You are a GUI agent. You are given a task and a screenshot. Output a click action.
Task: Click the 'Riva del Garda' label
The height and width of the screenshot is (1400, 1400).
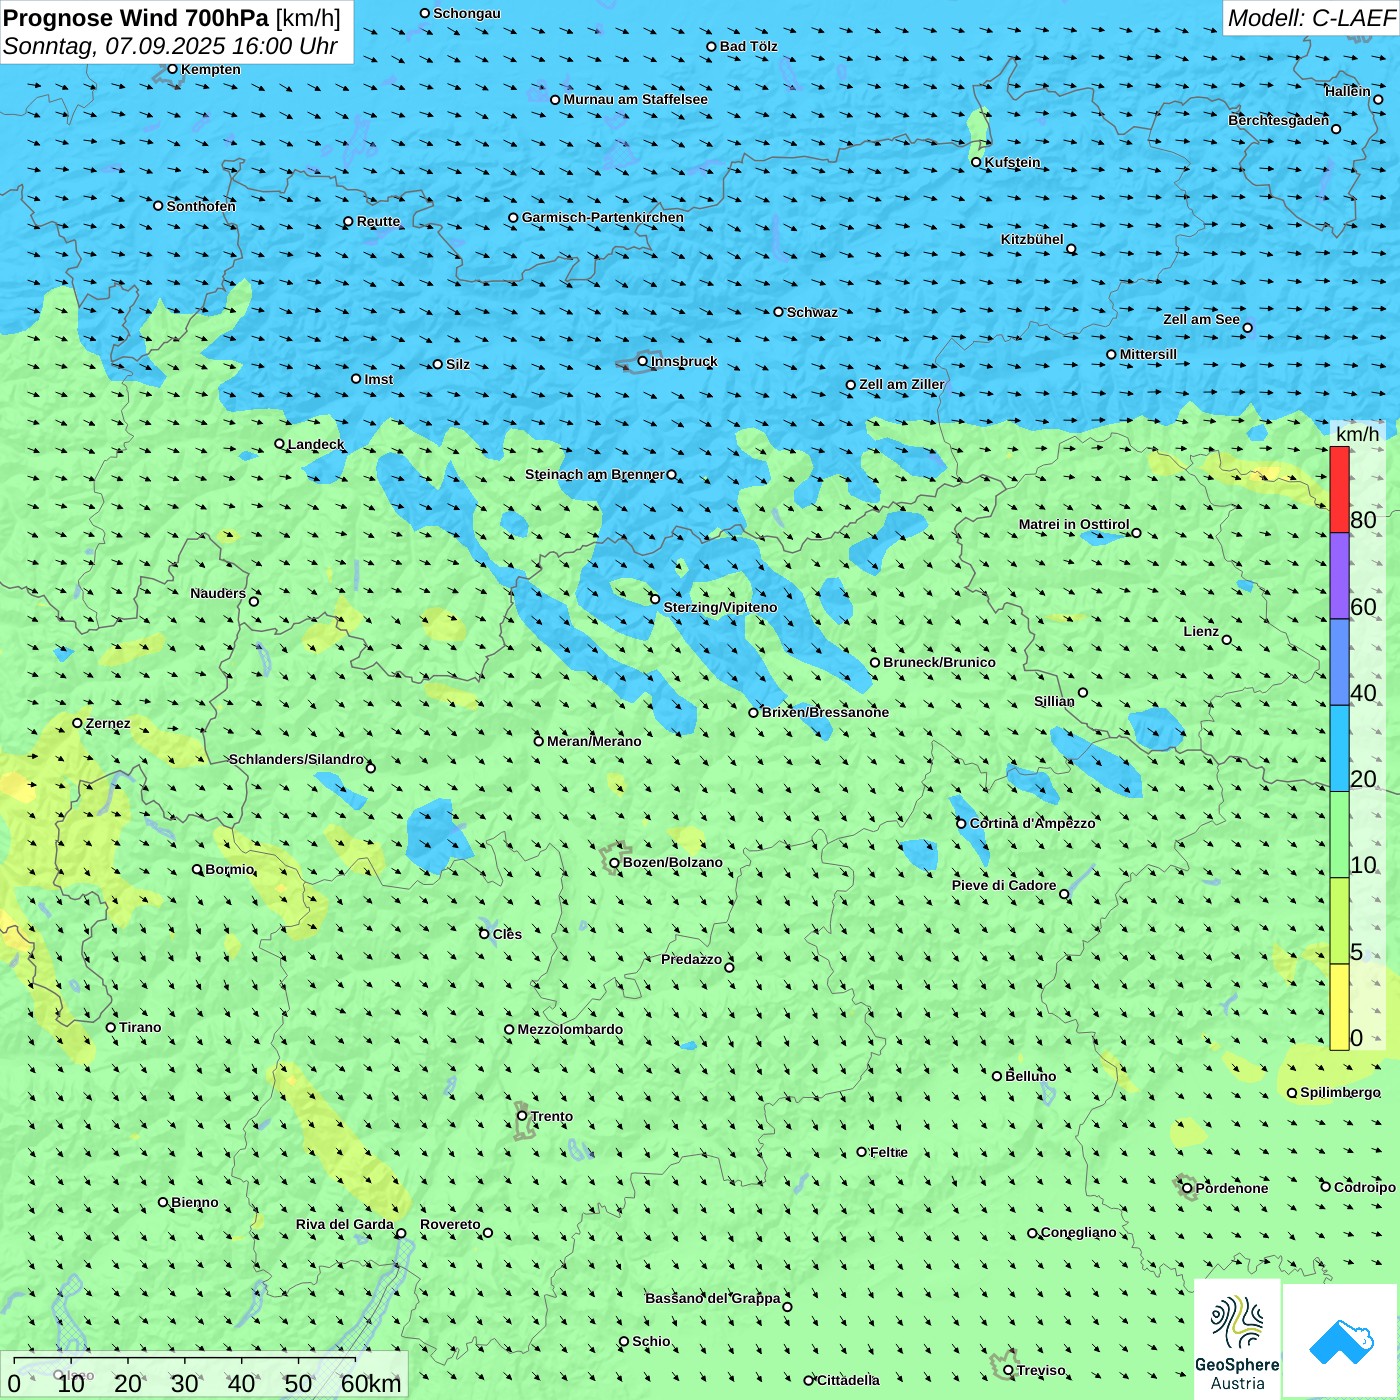pos(345,1224)
